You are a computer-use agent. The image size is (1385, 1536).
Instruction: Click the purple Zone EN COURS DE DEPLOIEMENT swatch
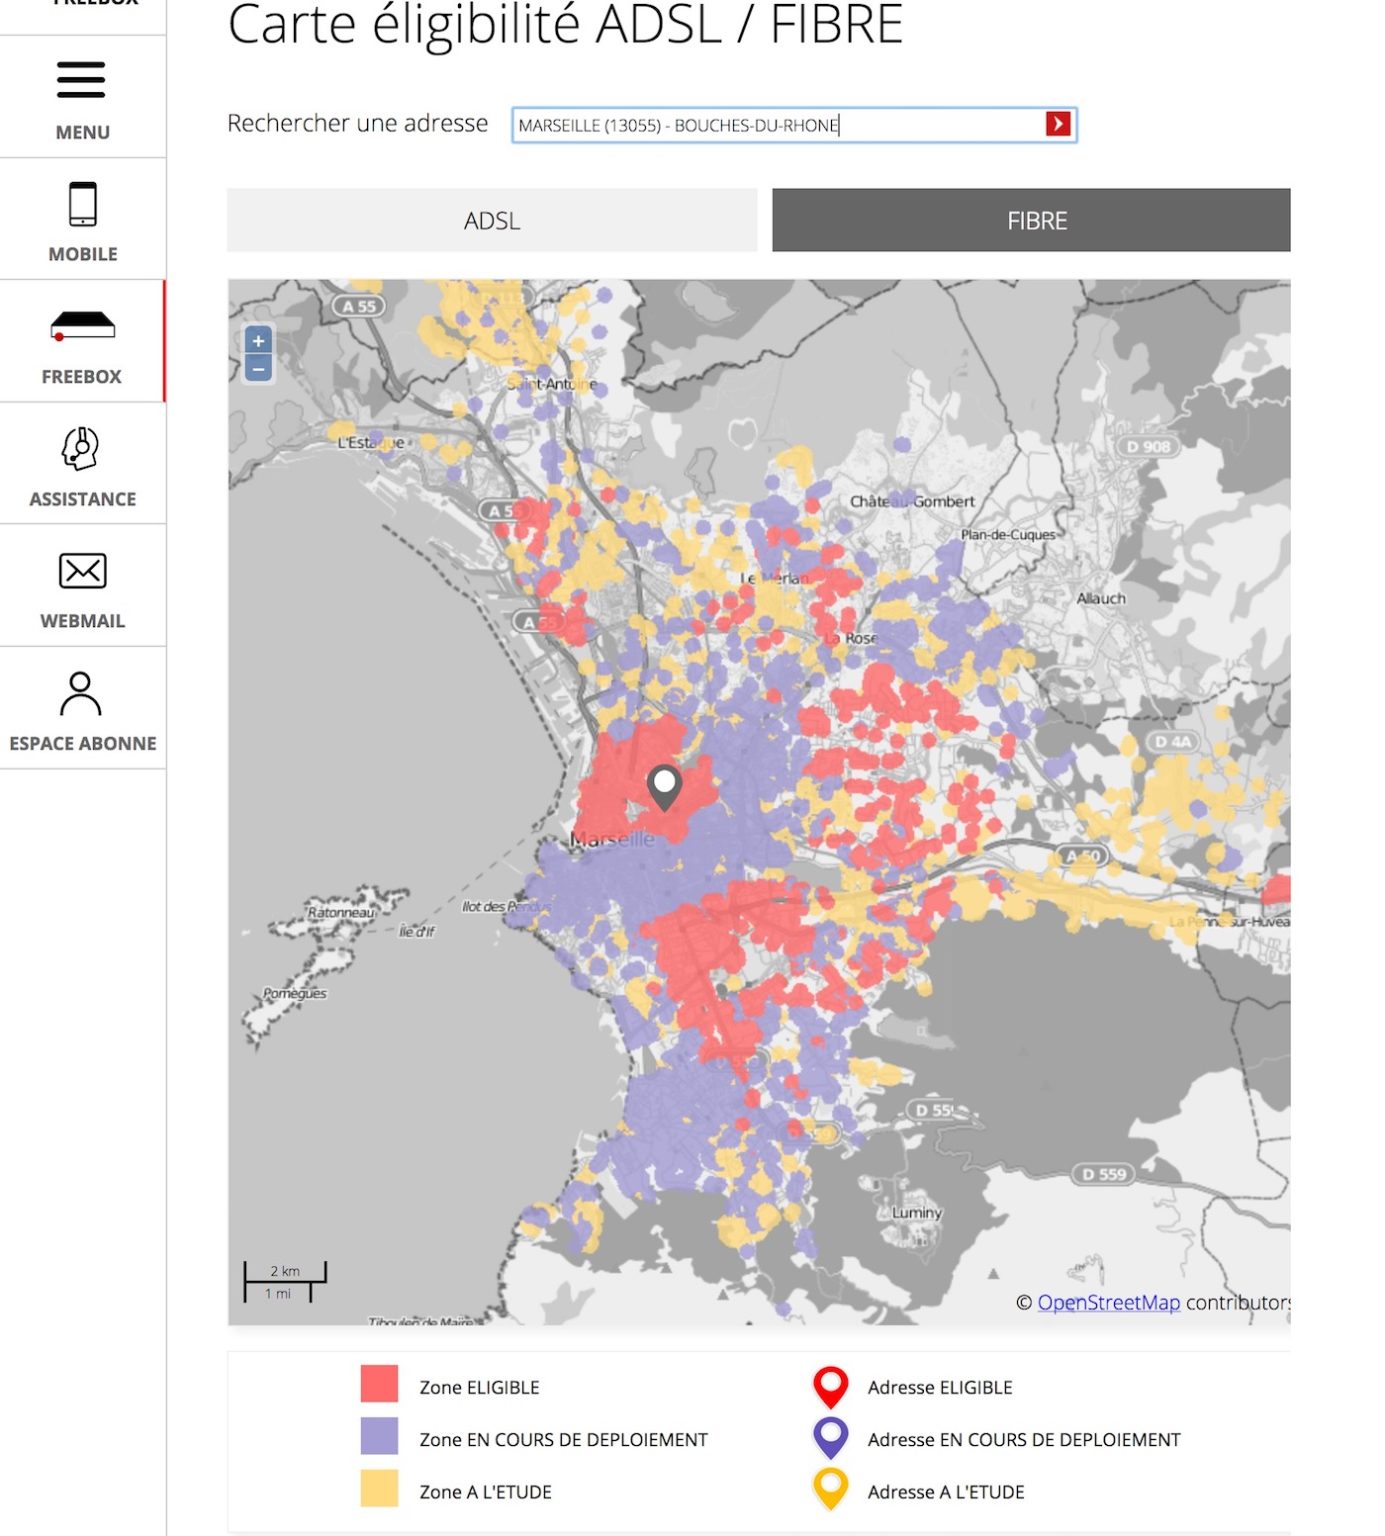pyautogui.click(x=379, y=1436)
